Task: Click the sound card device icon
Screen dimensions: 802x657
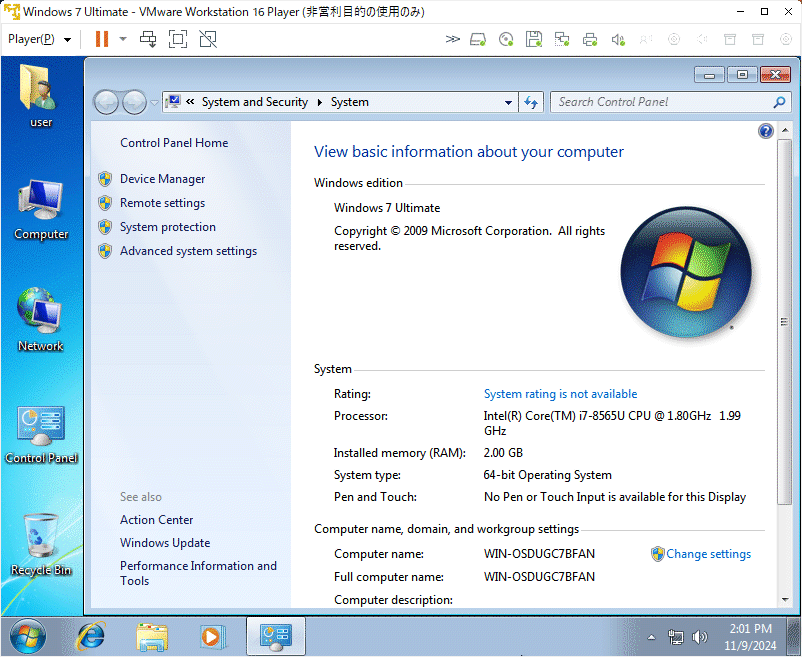Action: click(x=617, y=39)
